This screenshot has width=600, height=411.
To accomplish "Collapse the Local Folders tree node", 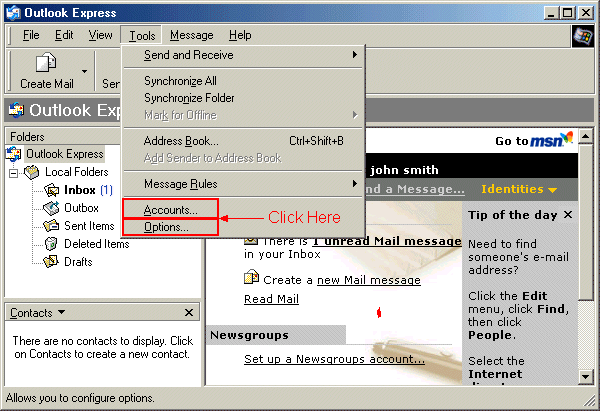I will click(x=14, y=173).
